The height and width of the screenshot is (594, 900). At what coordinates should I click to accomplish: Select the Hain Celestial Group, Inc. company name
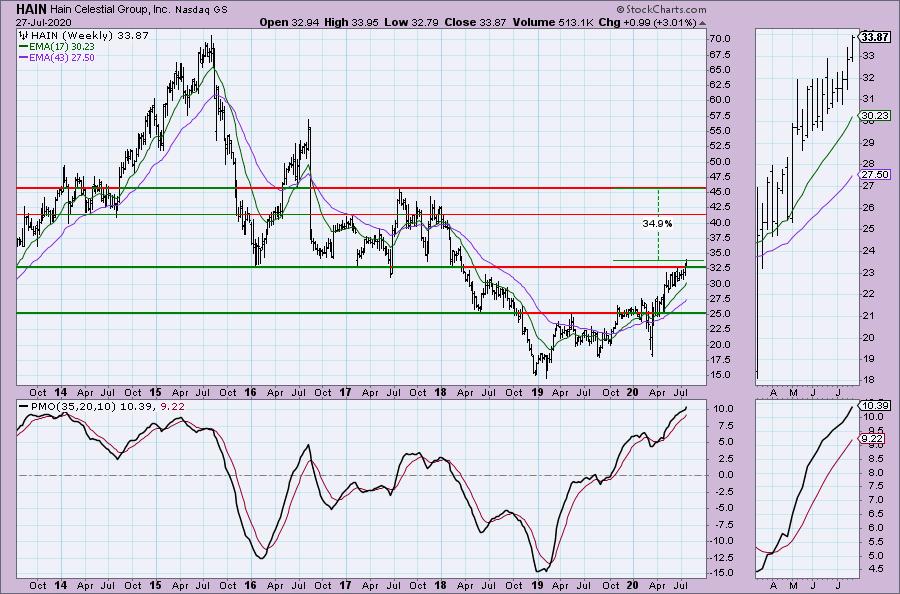[112, 10]
